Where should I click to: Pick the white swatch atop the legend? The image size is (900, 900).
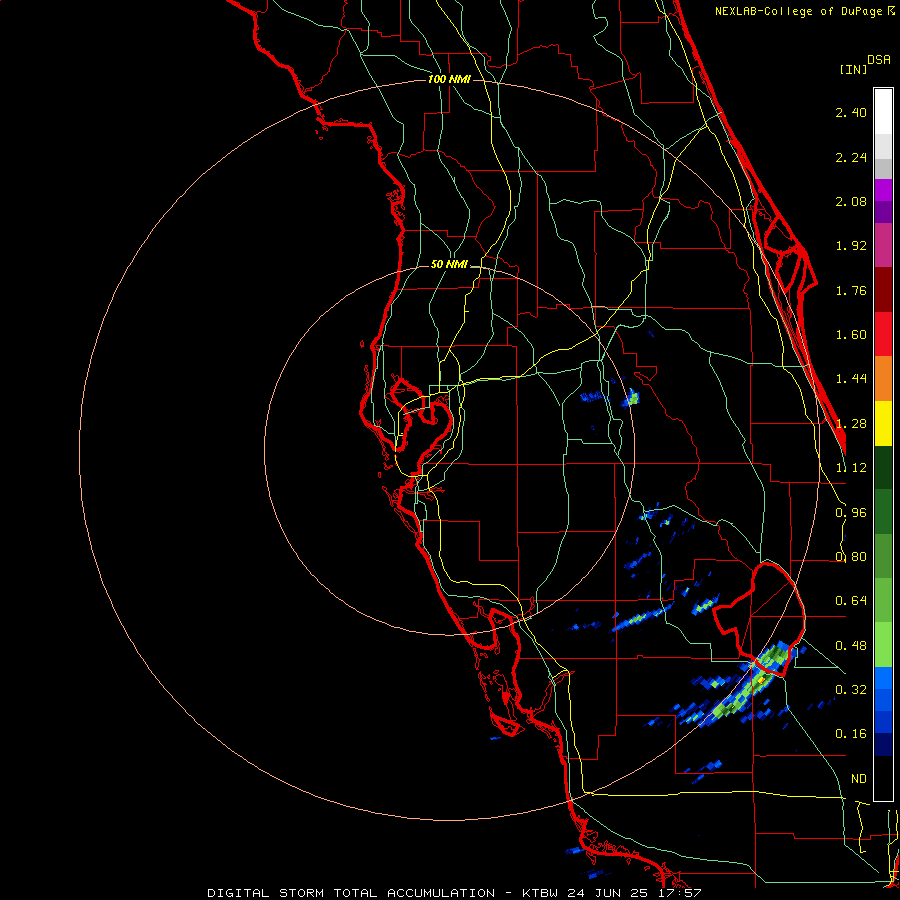coord(883,111)
